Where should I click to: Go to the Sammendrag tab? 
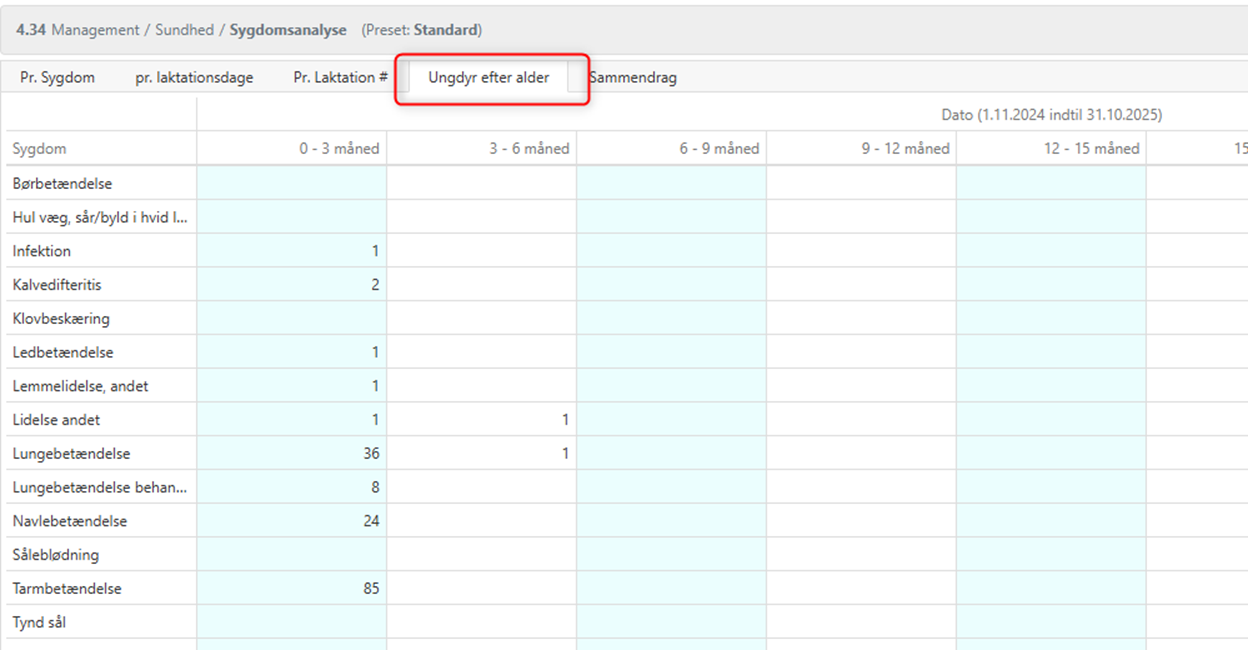tap(633, 77)
